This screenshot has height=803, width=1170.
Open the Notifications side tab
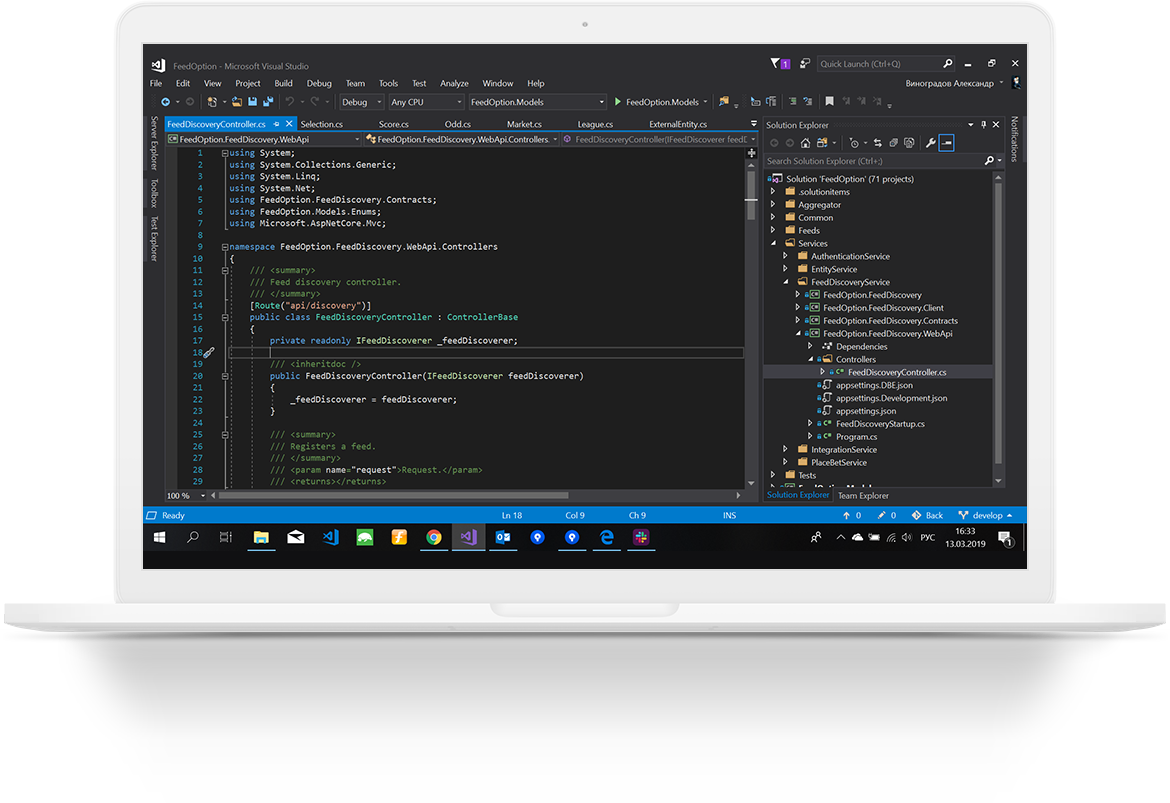click(x=1014, y=139)
